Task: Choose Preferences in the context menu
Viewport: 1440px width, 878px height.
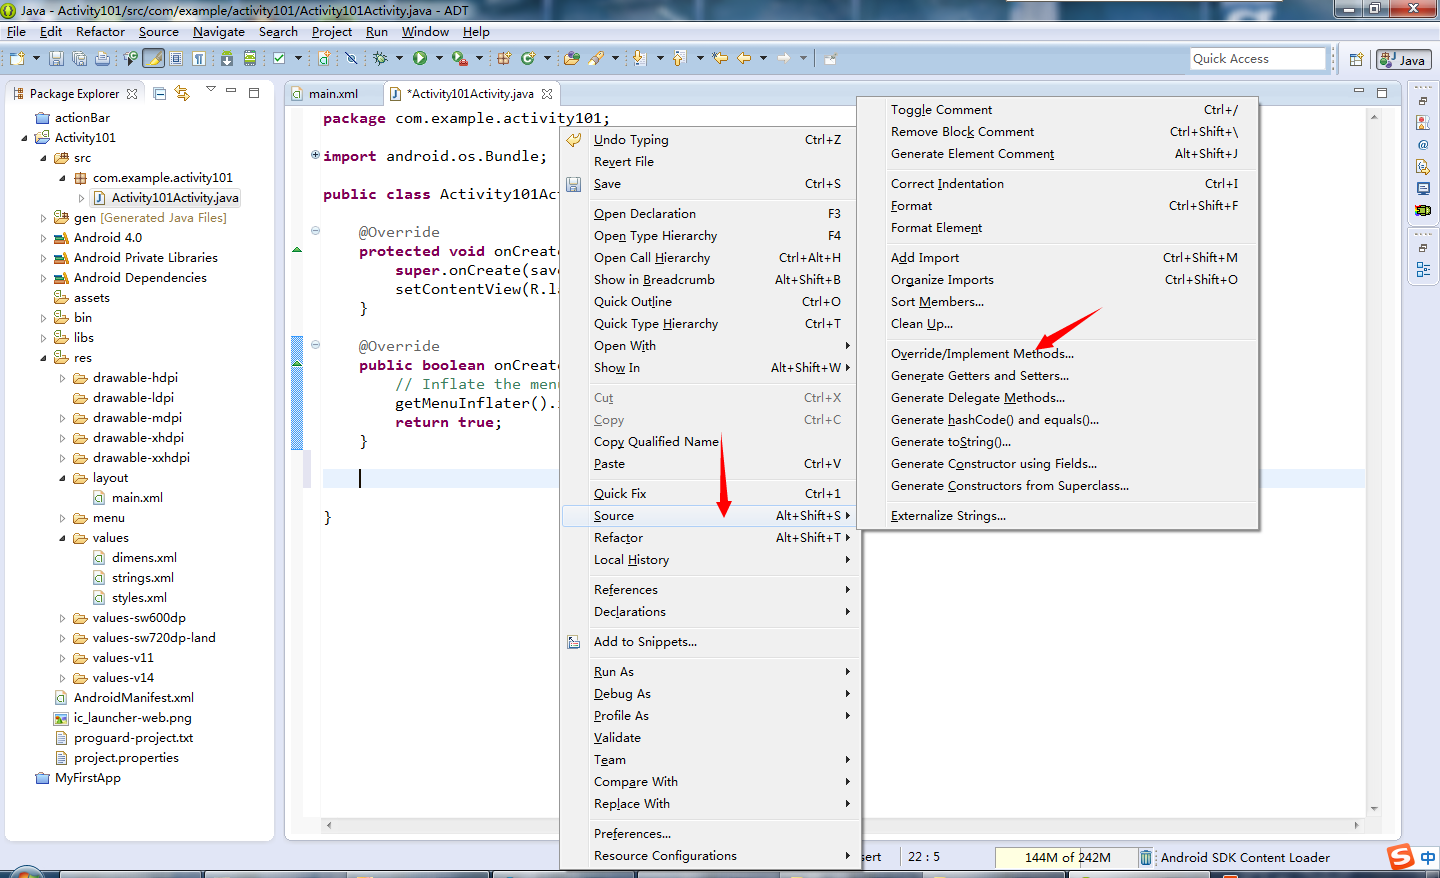Action: [x=711, y=834]
